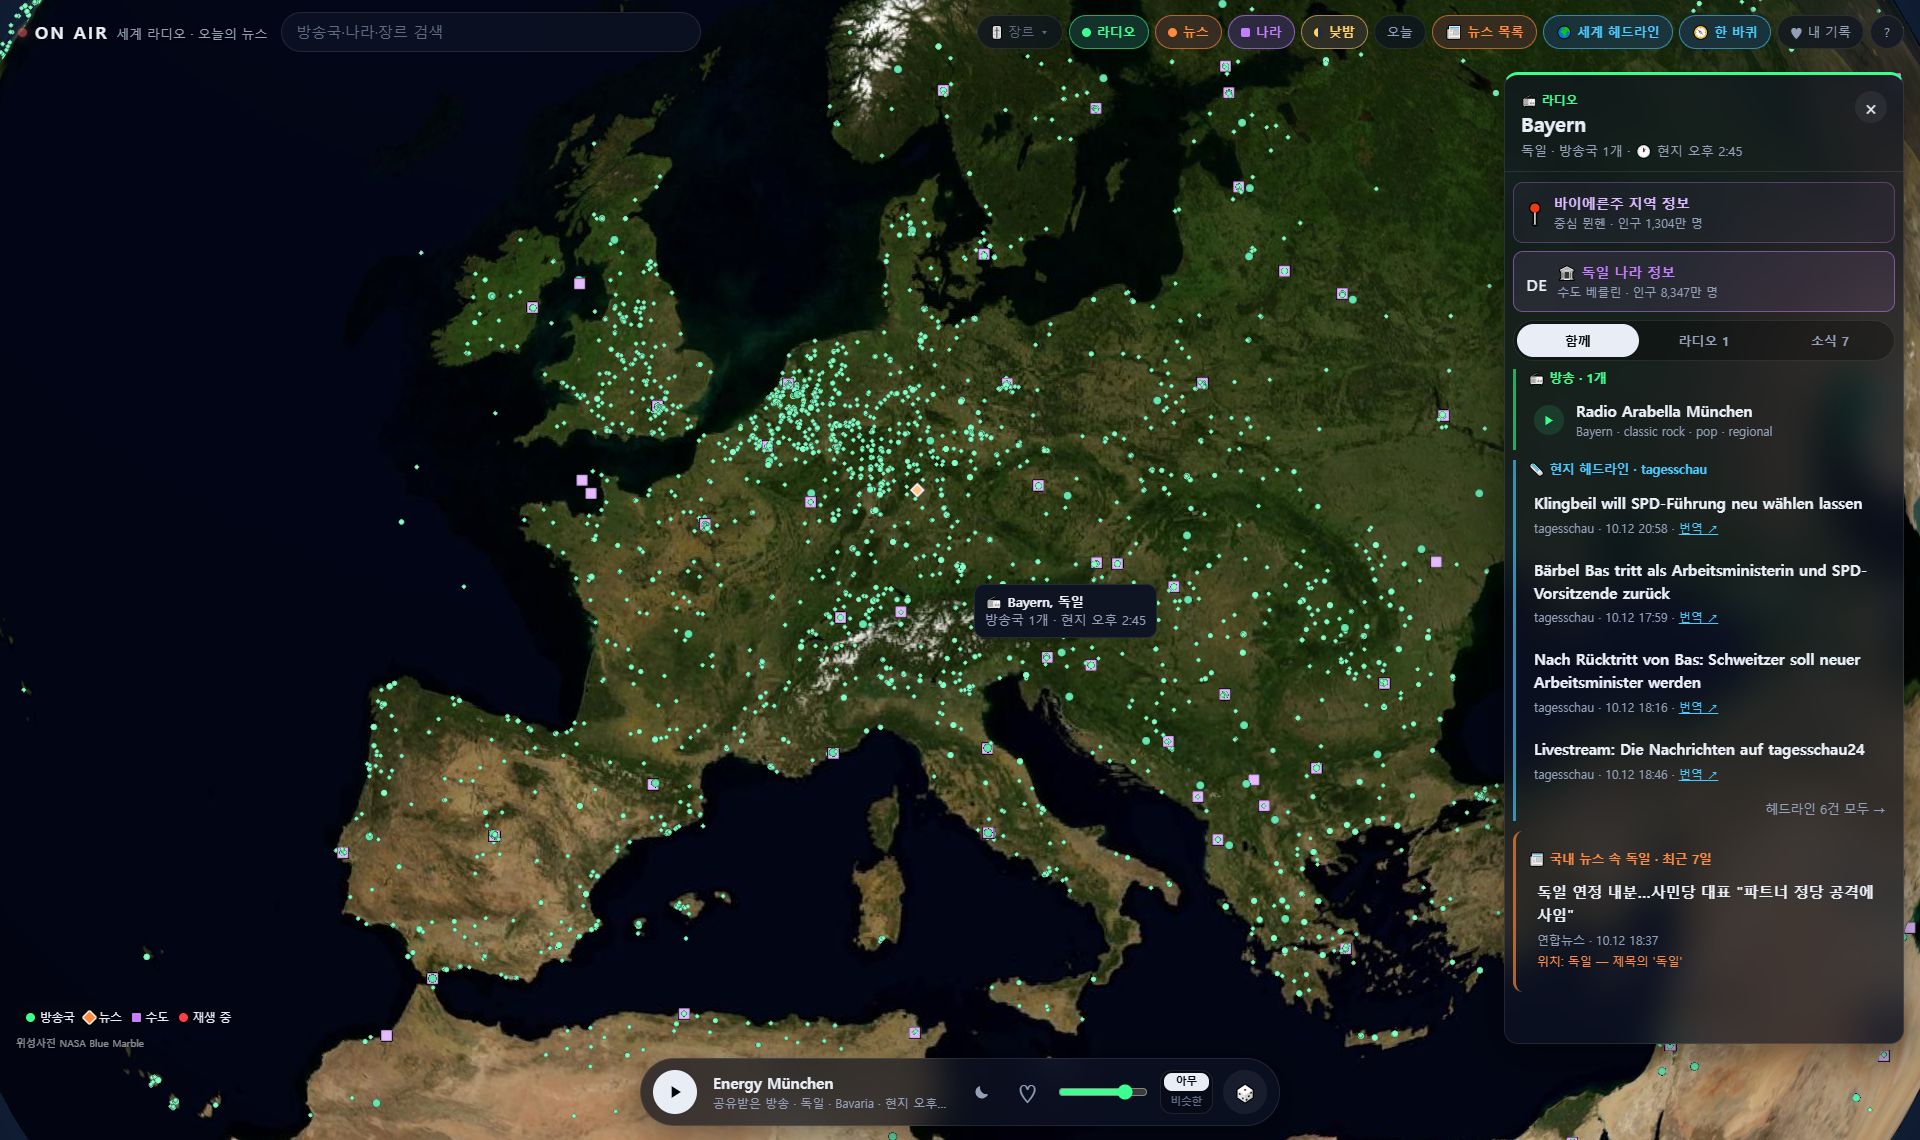Click the station search field
Screen dimensions: 1920x1140
pos(490,32)
